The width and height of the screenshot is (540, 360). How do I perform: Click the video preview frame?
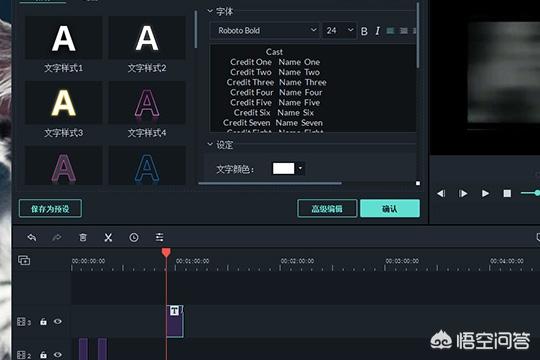503,72
